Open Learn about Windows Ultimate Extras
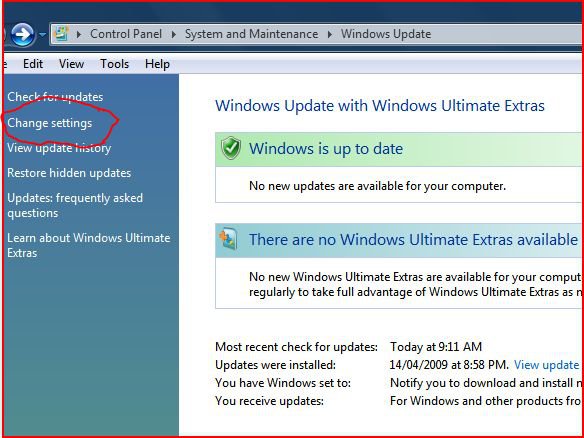The image size is (584, 438). 89,245
